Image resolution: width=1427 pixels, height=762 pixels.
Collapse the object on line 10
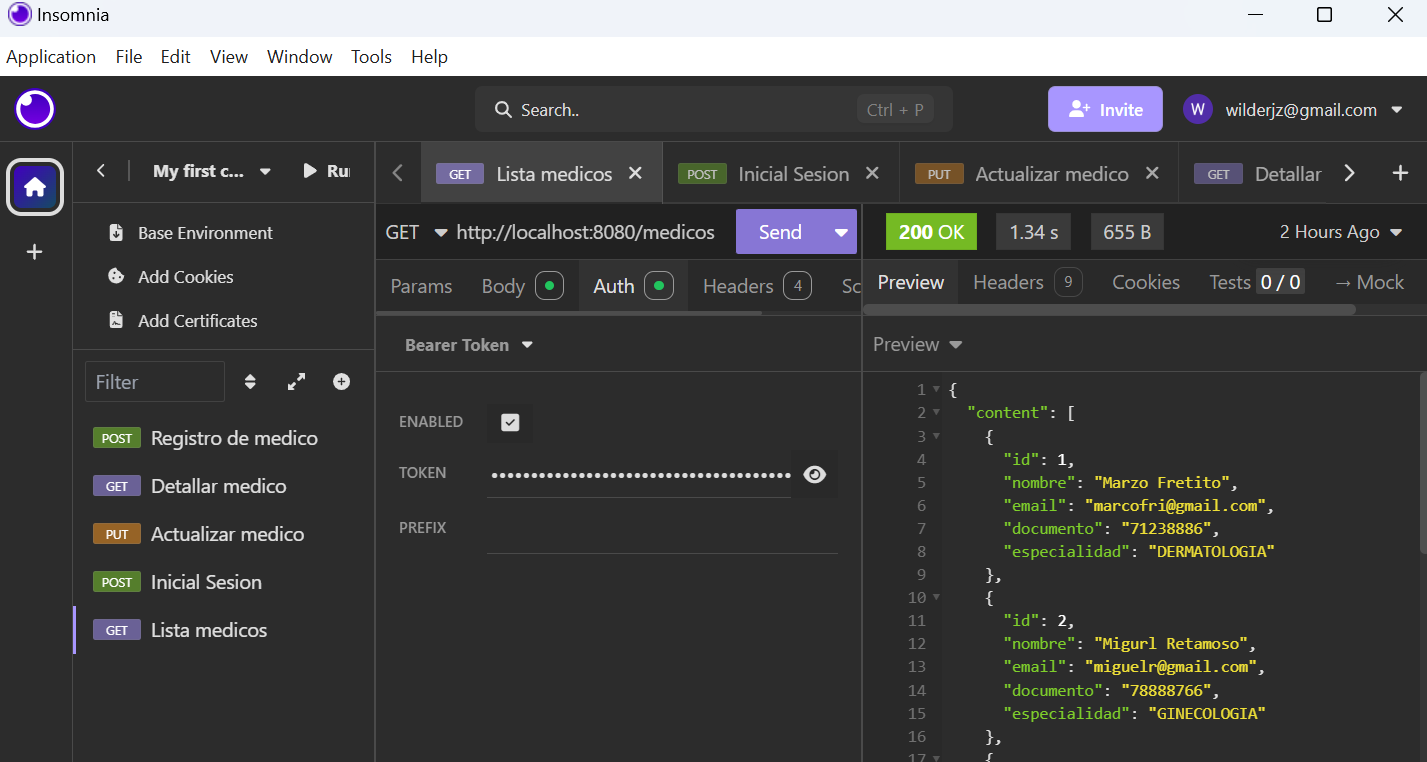pyautogui.click(x=936, y=598)
